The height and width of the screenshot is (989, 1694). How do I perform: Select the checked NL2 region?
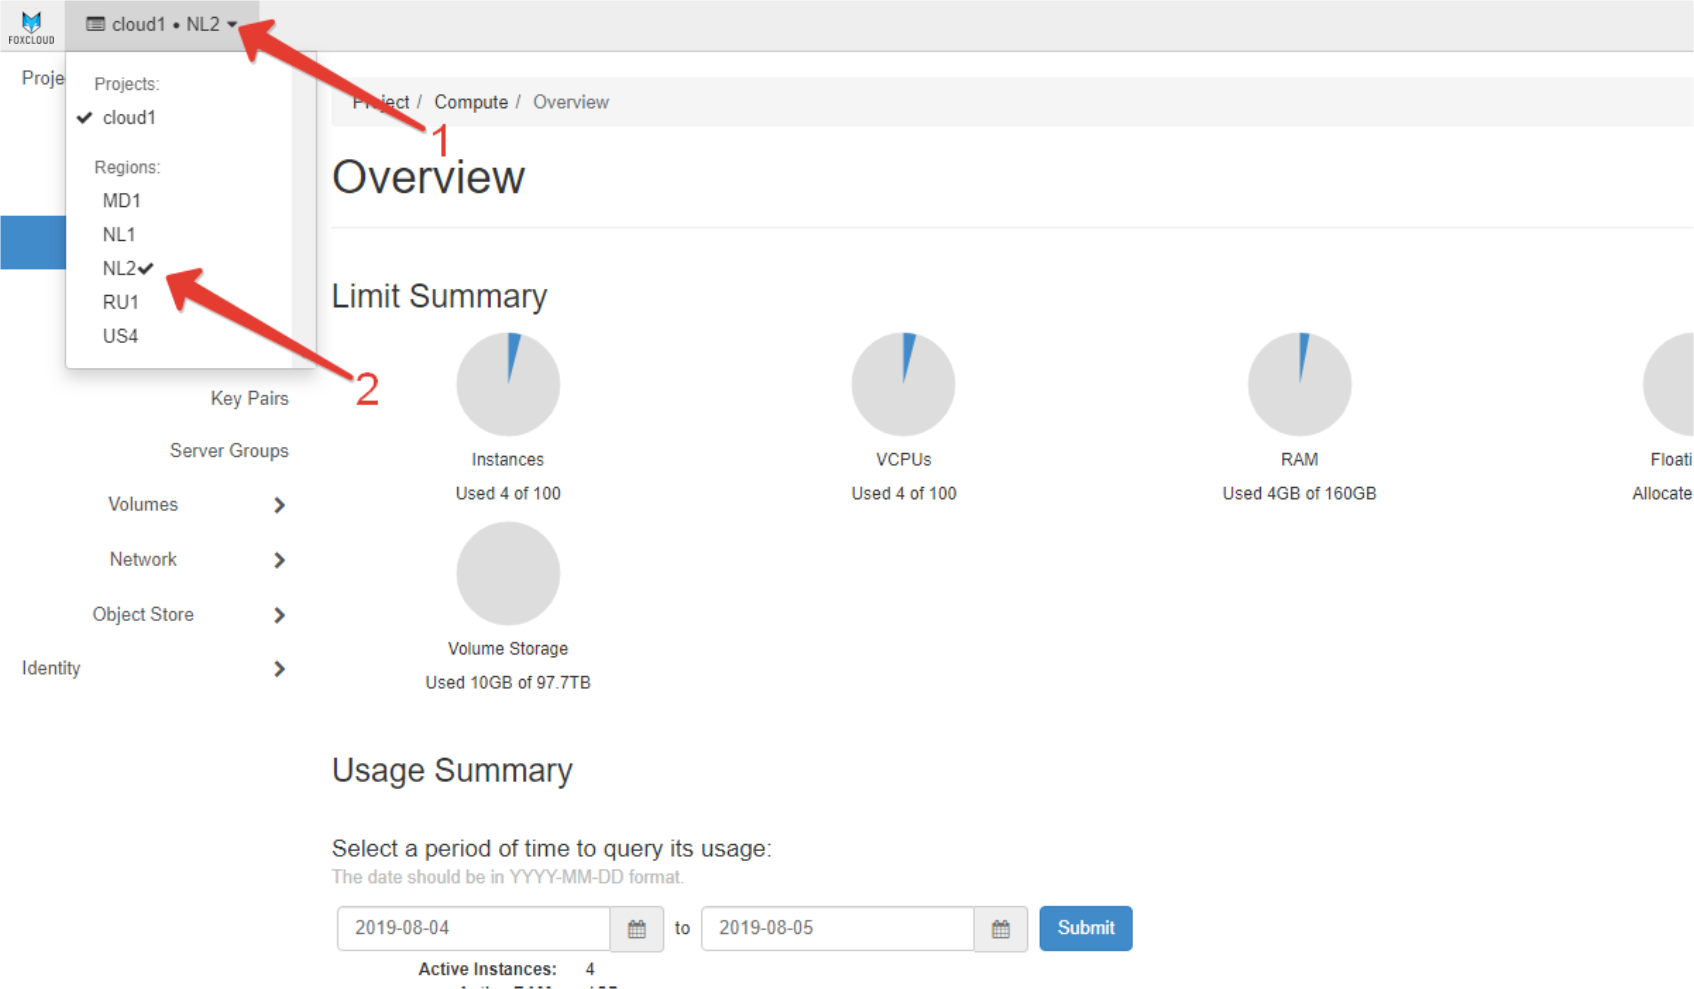pyautogui.click(x=120, y=268)
